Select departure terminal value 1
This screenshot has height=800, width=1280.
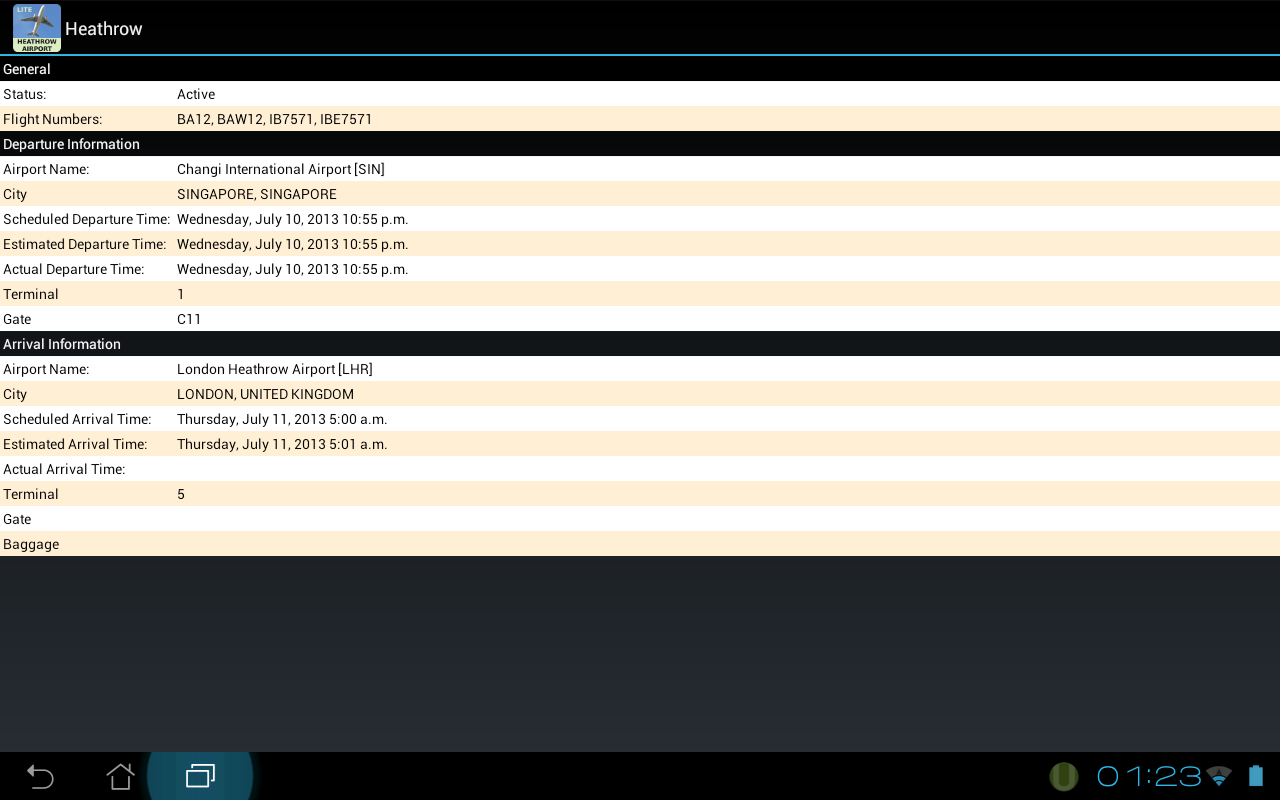181,294
